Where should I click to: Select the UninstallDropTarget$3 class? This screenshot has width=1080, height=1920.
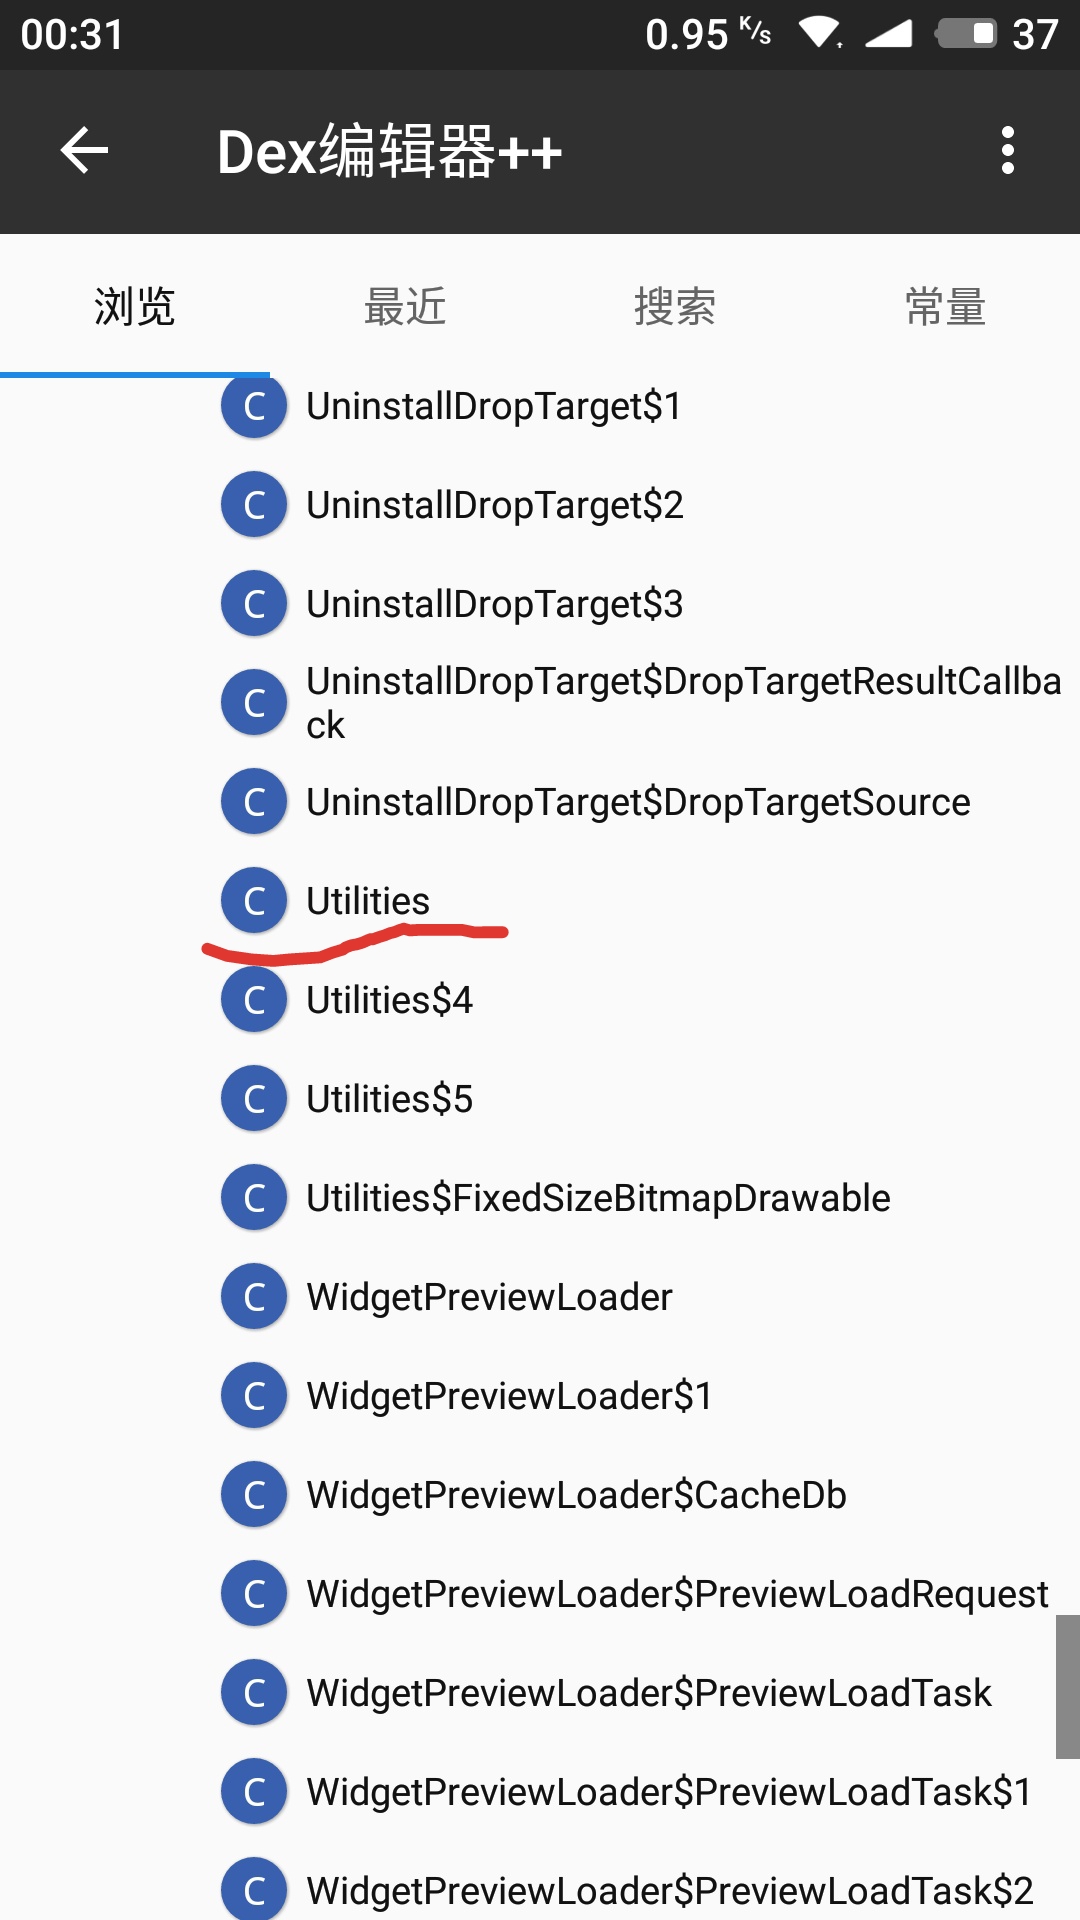(494, 604)
